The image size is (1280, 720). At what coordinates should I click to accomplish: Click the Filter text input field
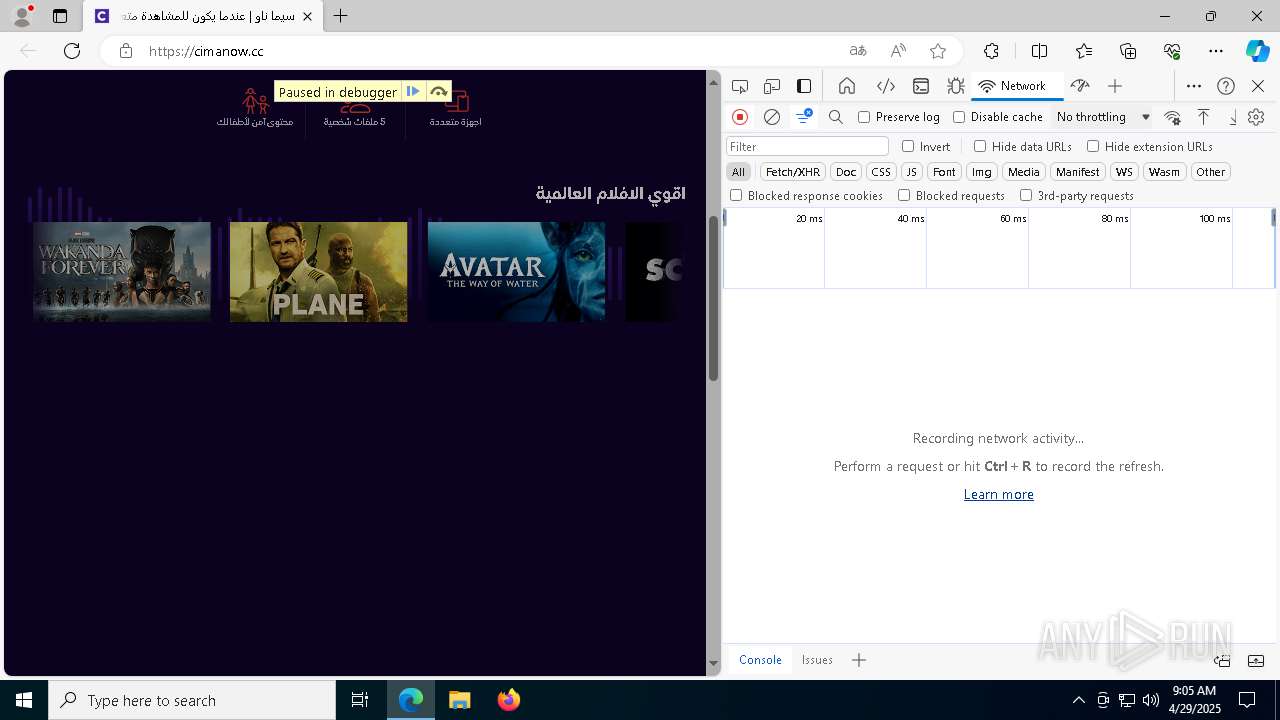click(807, 146)
